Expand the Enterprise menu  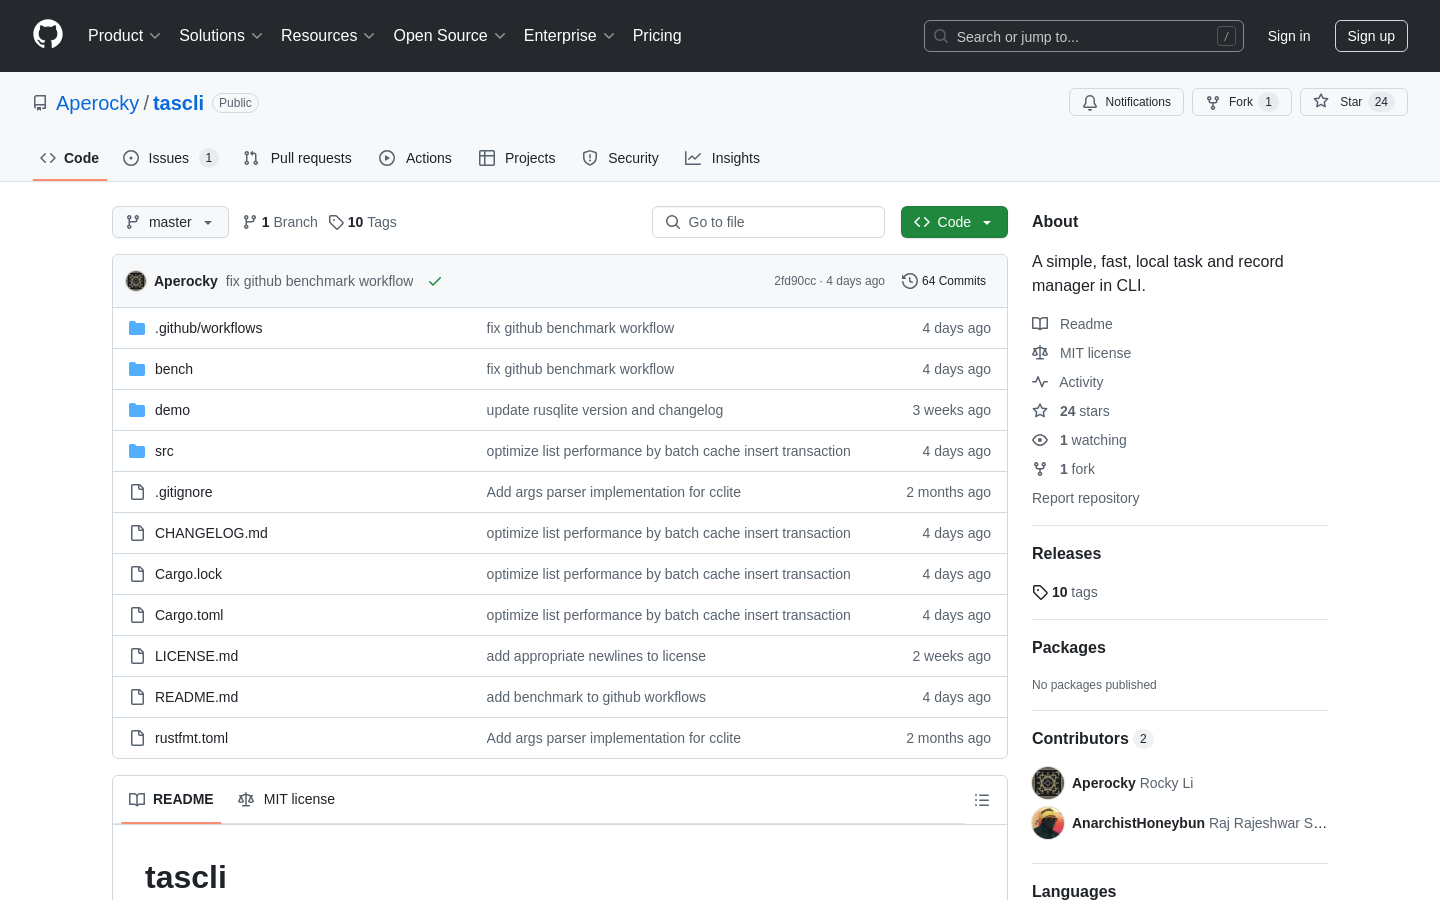[x=569, y=35]
